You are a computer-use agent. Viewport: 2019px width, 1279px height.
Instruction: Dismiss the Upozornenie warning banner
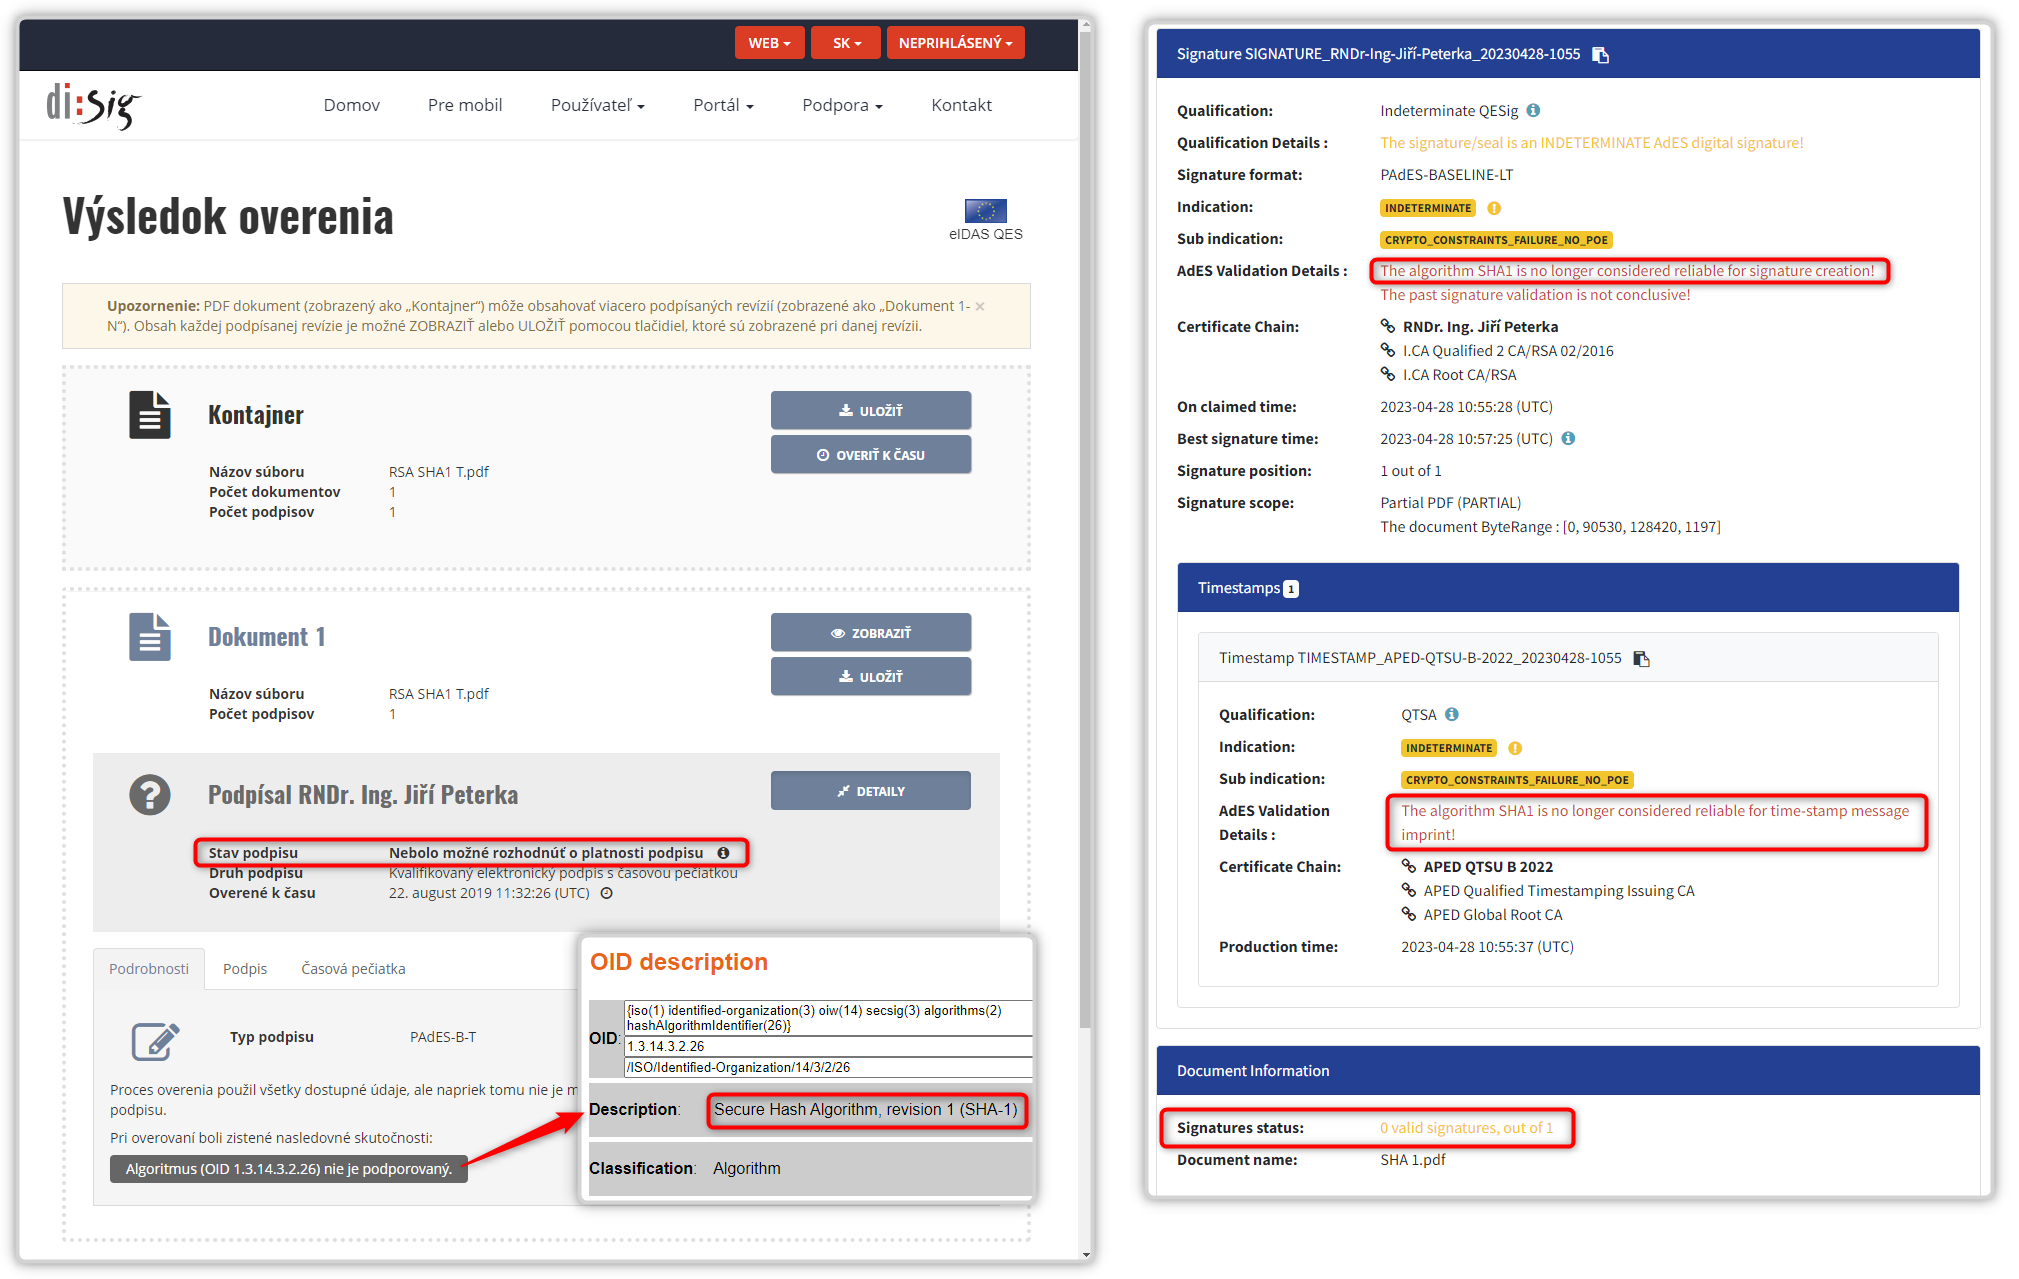point(980,306)
